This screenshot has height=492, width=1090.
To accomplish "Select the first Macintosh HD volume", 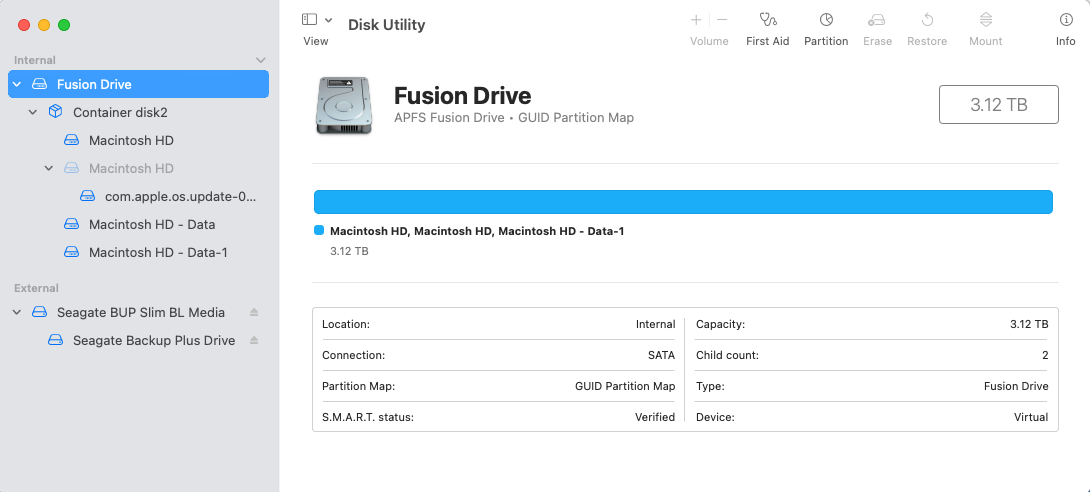I will [x=138, y=140].
